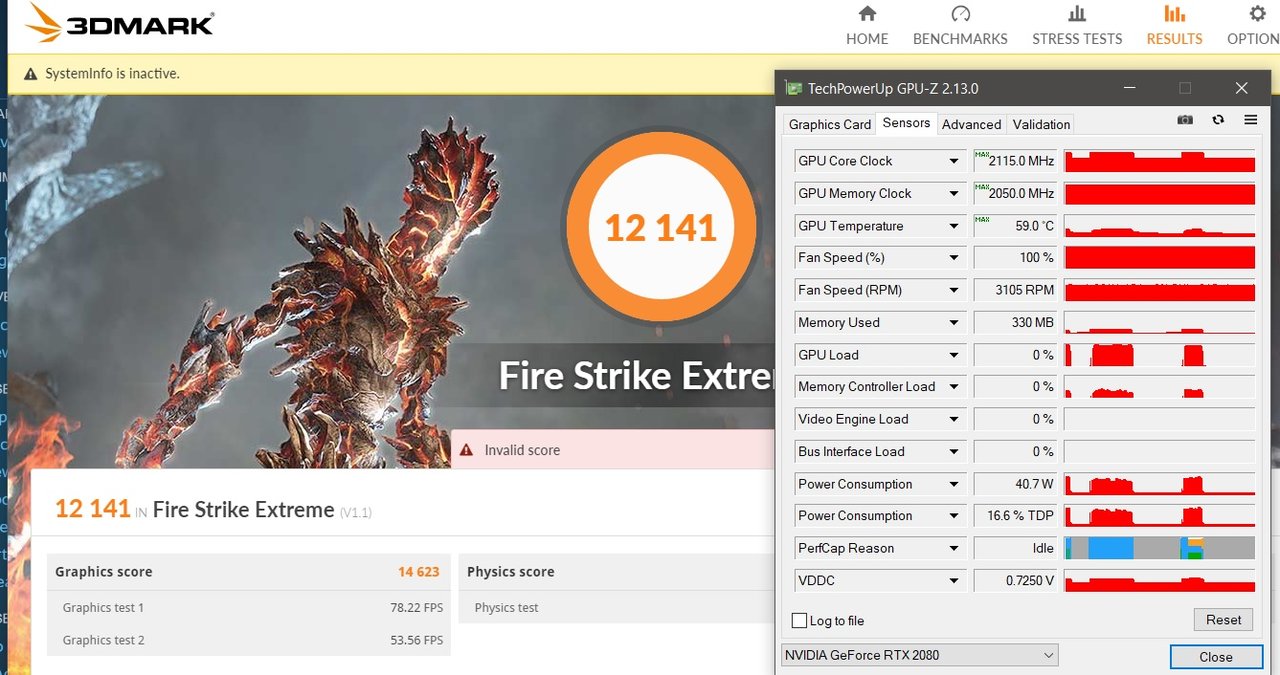The height and width of the screenshot is (675, 1280).
Task: Expand the PerfCap Reason sensor dropdown
Action: [x=954, y=548]
